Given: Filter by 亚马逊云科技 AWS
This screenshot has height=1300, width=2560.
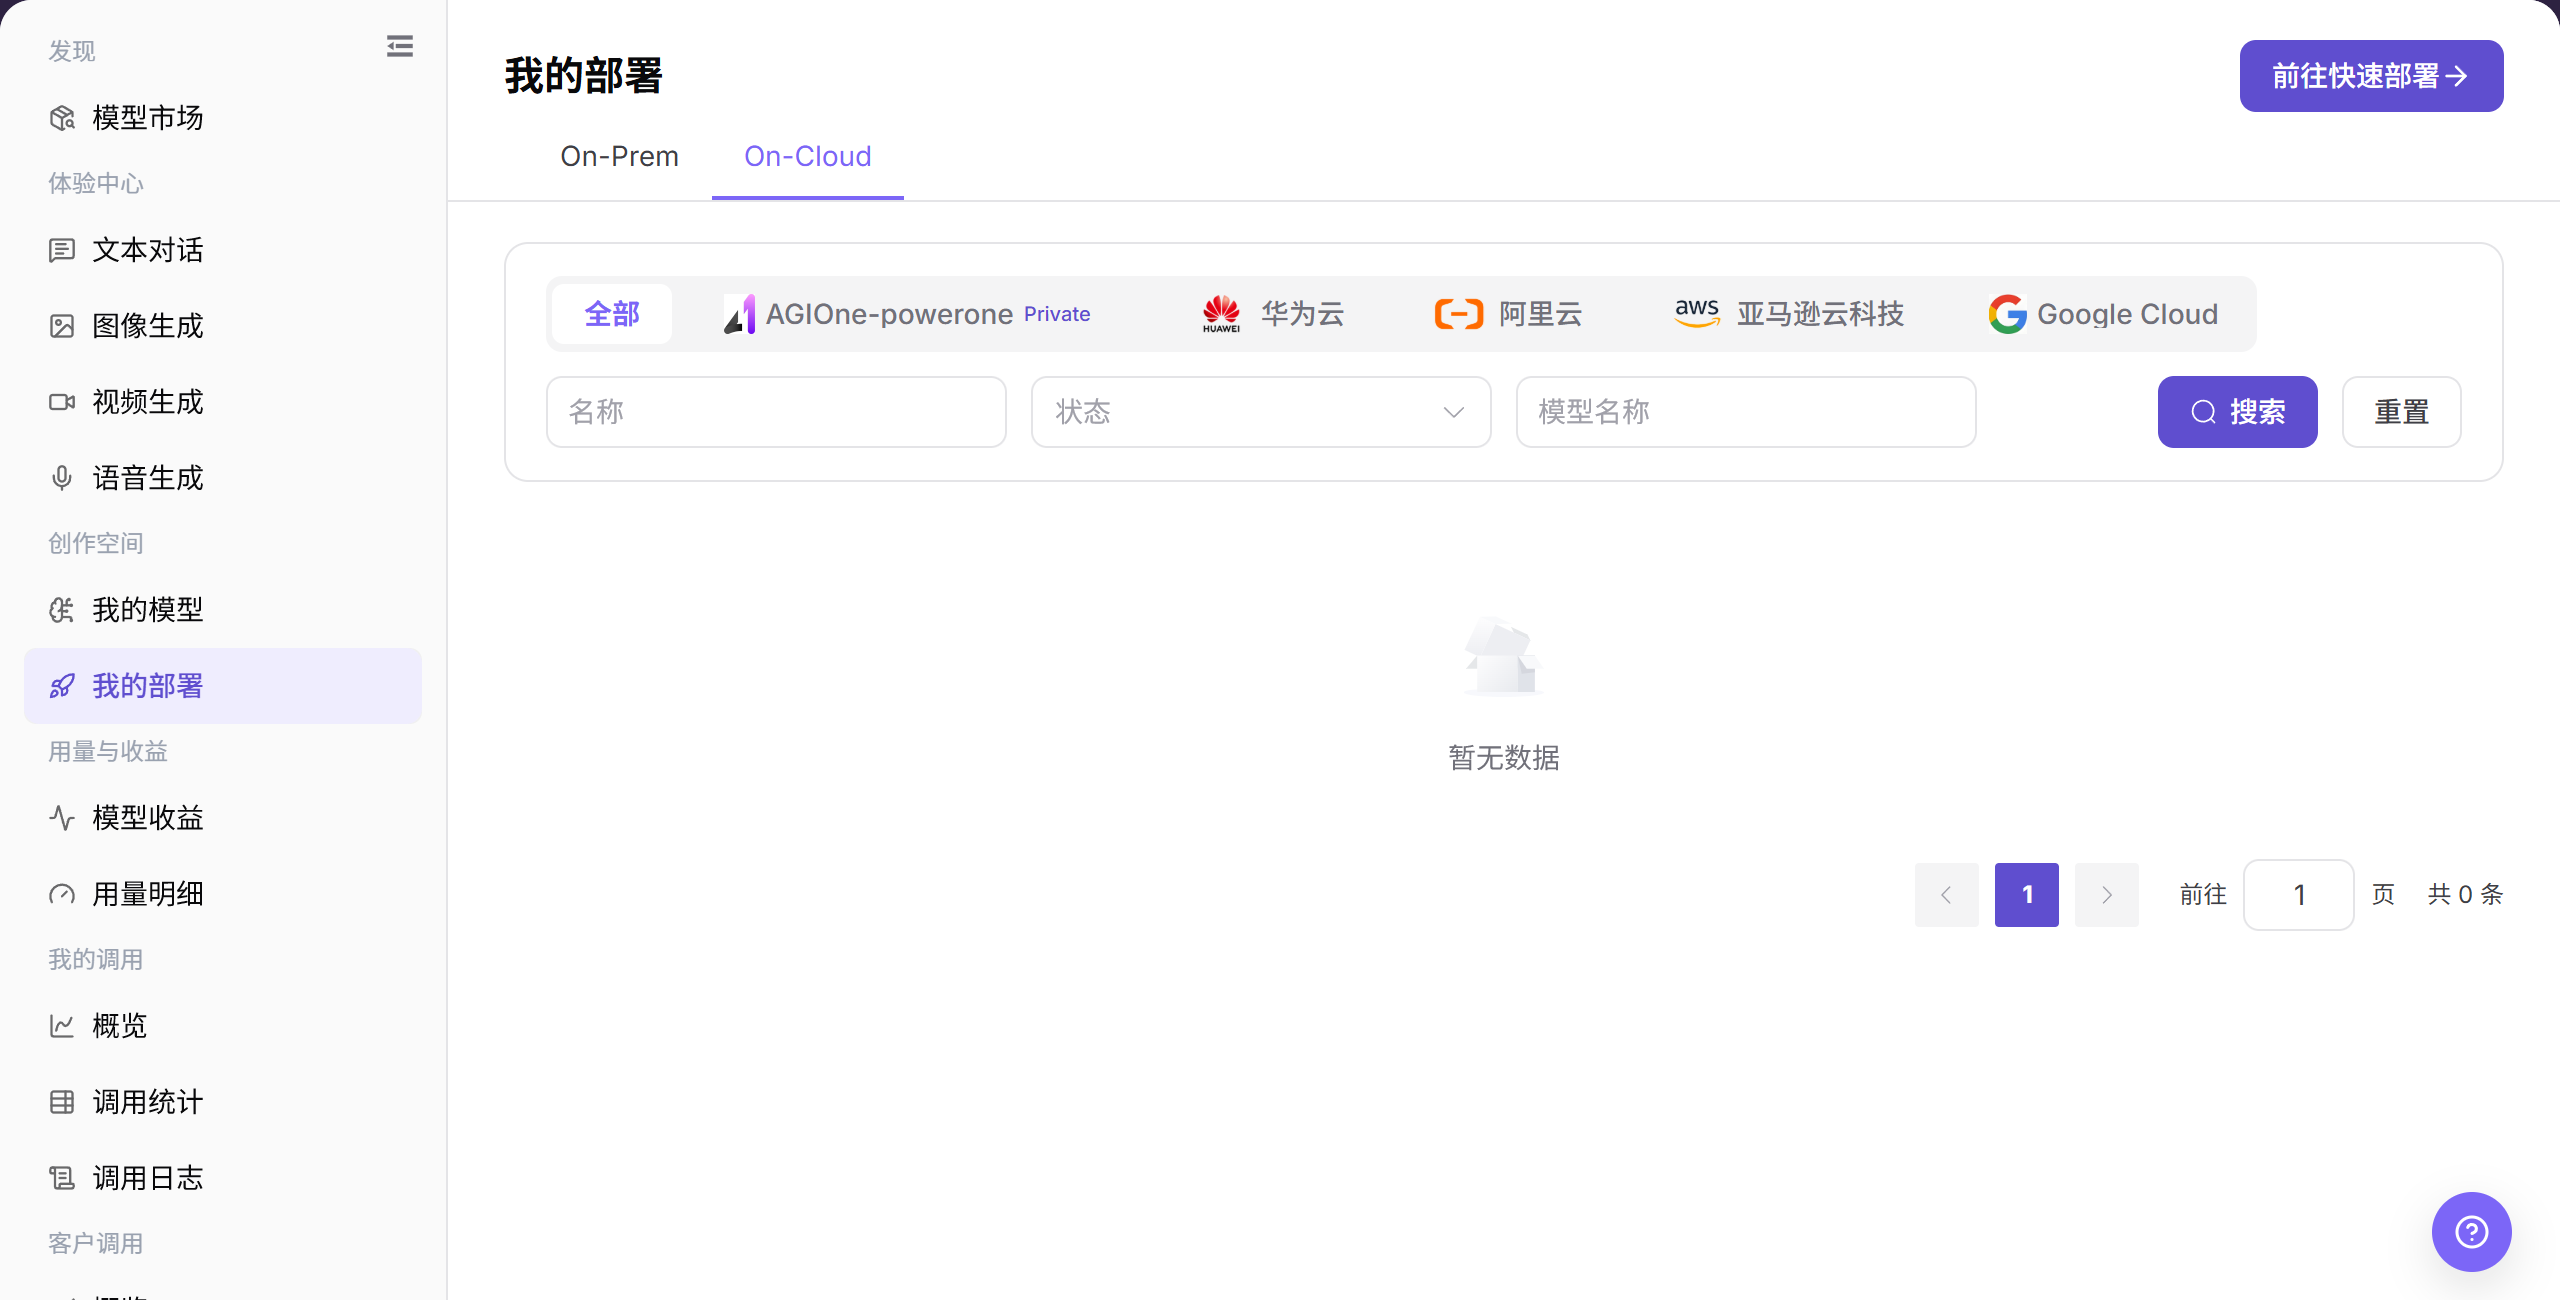Looking at the screenshot, I should [x=1788, y=314].
